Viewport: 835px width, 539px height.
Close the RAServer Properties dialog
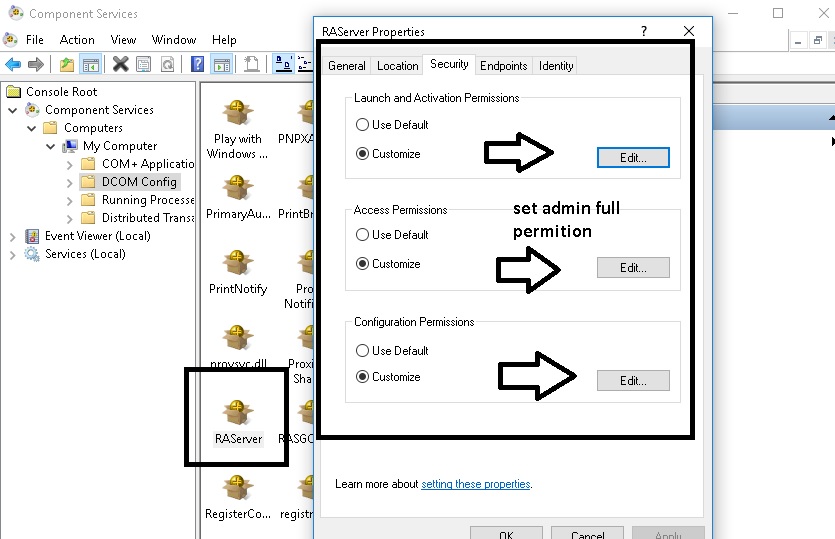[689, 31]
